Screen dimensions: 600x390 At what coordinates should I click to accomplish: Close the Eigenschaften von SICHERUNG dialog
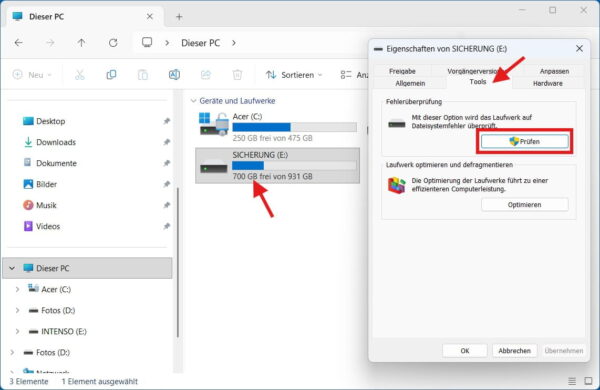point(579,49)
